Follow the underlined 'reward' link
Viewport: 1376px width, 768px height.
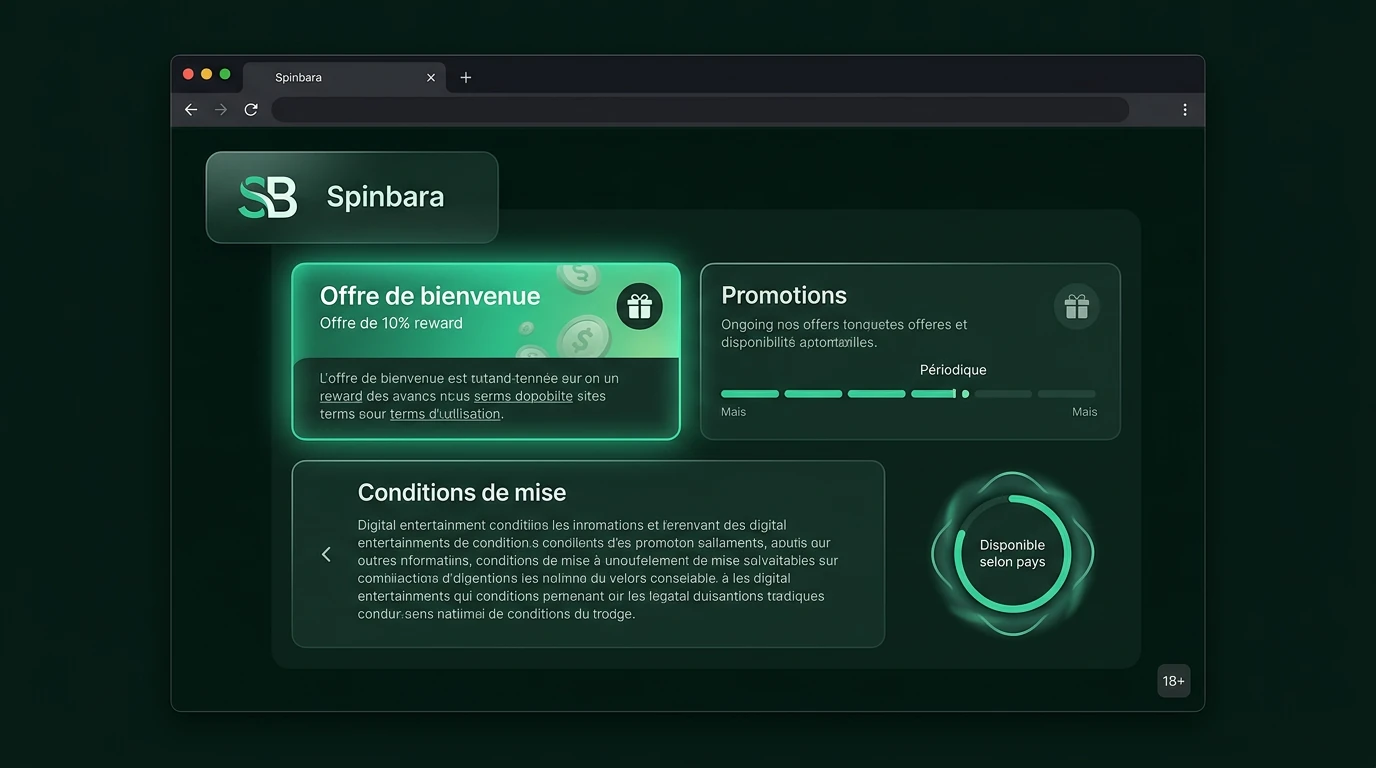341,396
